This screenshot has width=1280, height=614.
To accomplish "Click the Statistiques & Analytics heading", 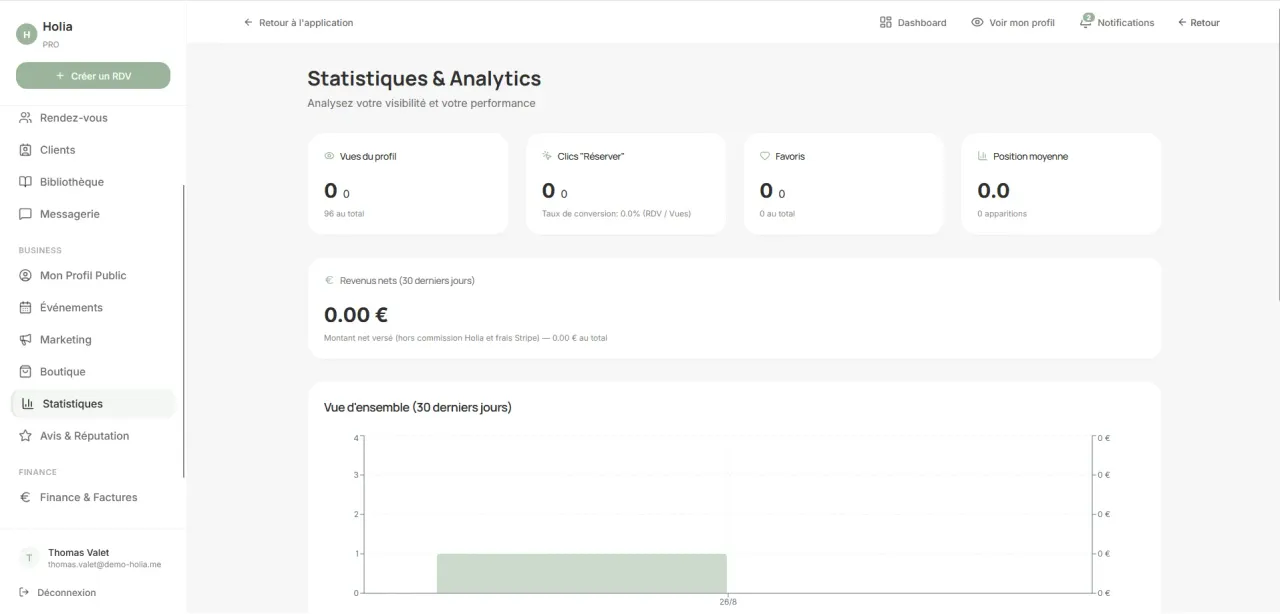I will click(x=424, y=79).
